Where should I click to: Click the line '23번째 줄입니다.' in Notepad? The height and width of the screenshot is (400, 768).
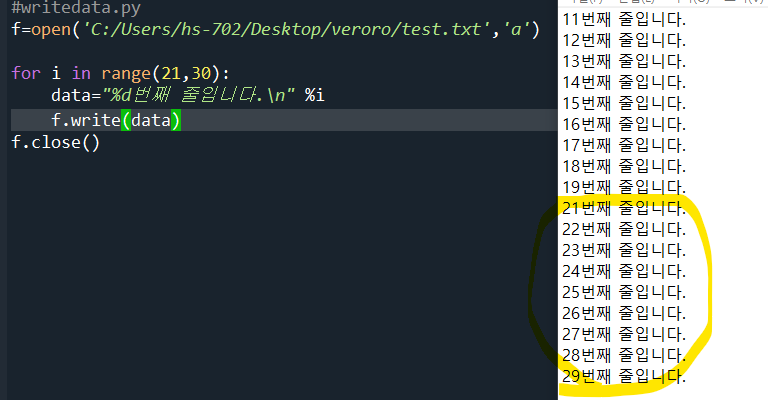(624, 251)
